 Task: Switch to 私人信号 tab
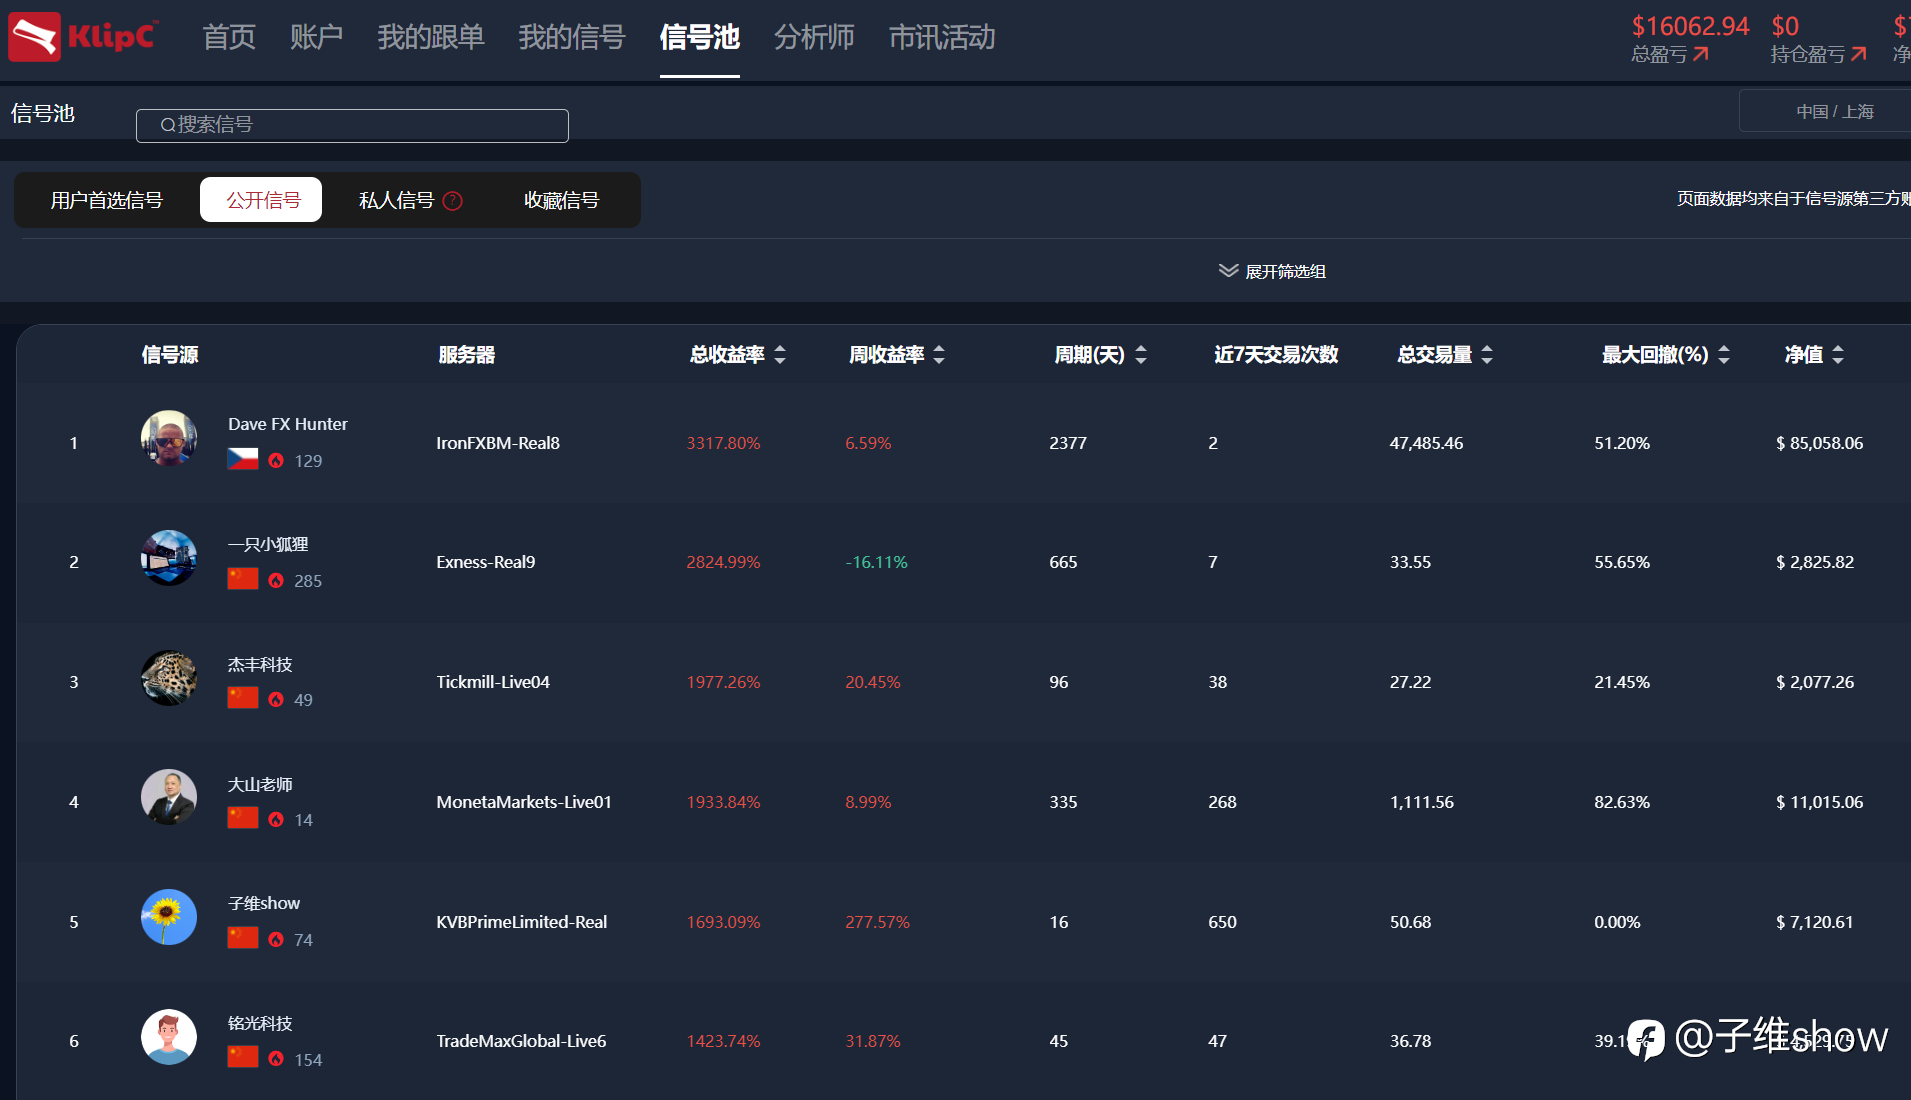(396, 200)
